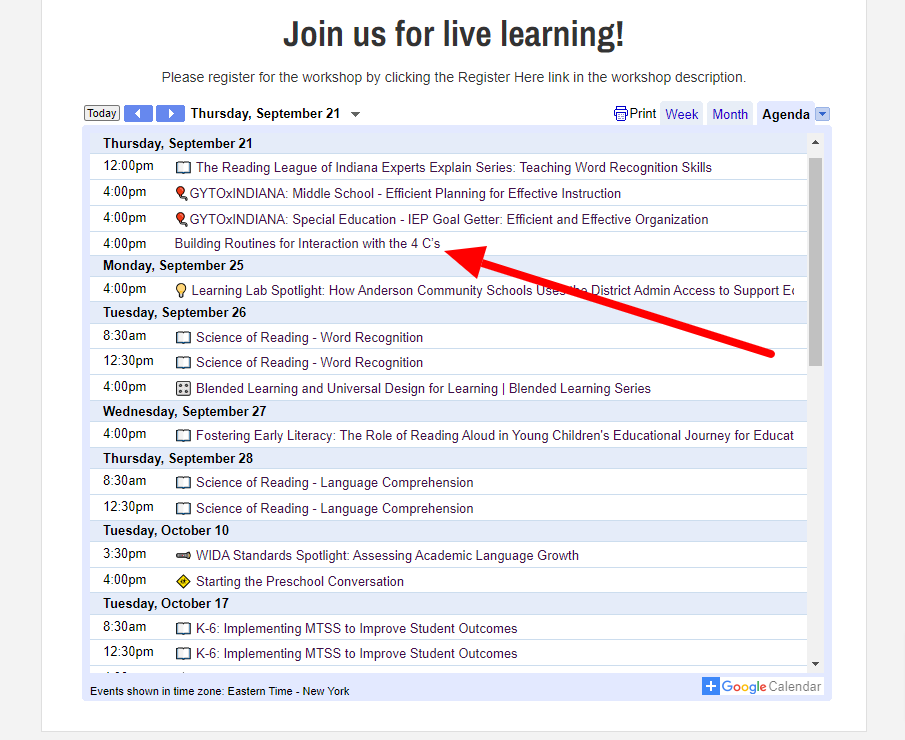Click the lightbulb icon next to Learning Lab Spotlight
Viewport: 905px width, 740px height.
coord(181,289)
